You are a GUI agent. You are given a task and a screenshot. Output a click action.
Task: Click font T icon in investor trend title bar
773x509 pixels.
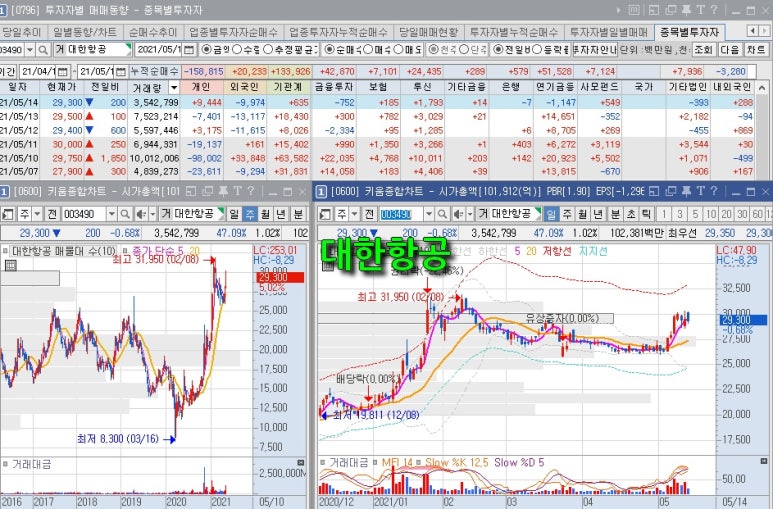pyautogui.click(x=701, y=10)
